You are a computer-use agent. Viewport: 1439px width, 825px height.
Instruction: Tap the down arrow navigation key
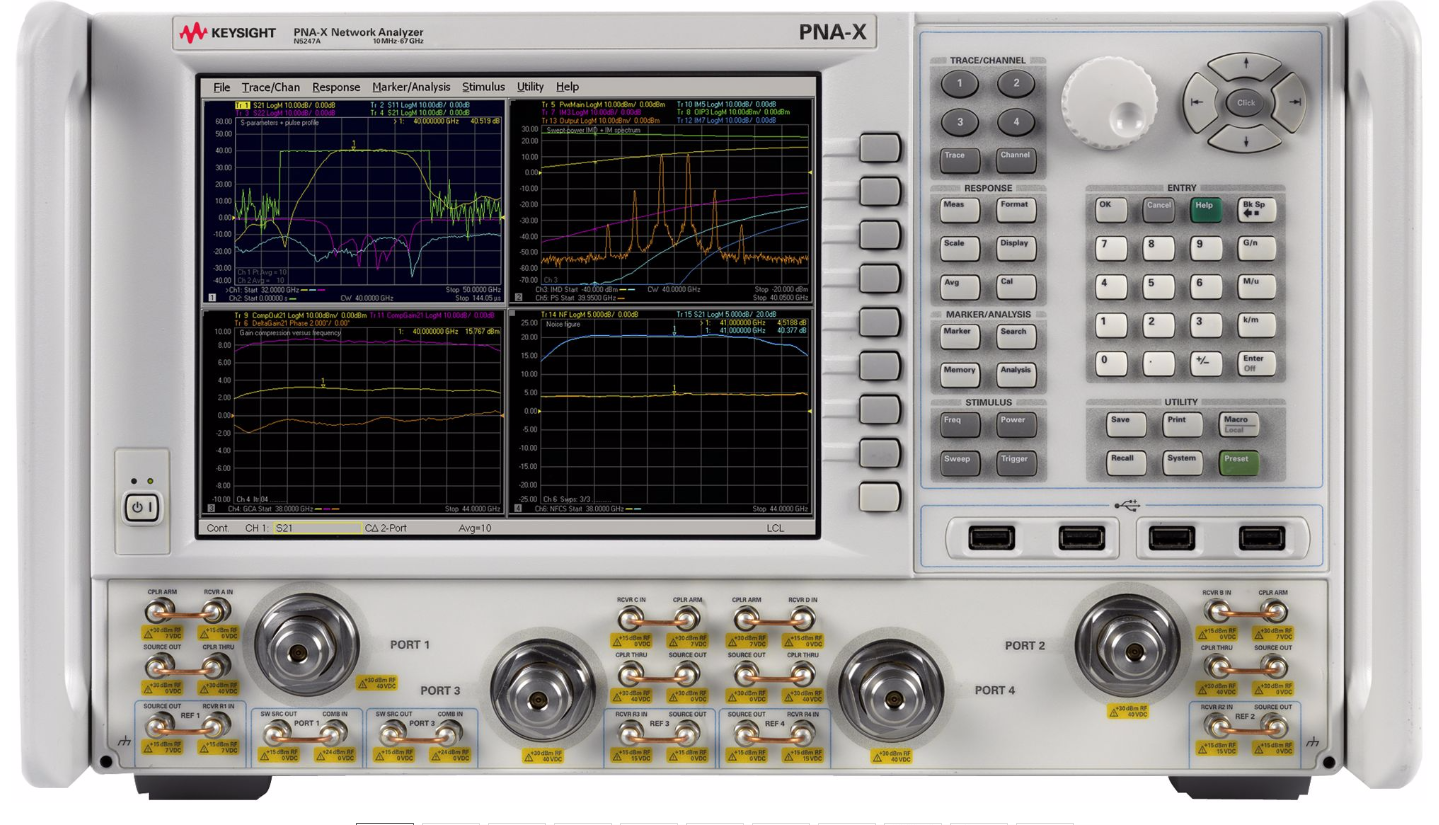1246,139
